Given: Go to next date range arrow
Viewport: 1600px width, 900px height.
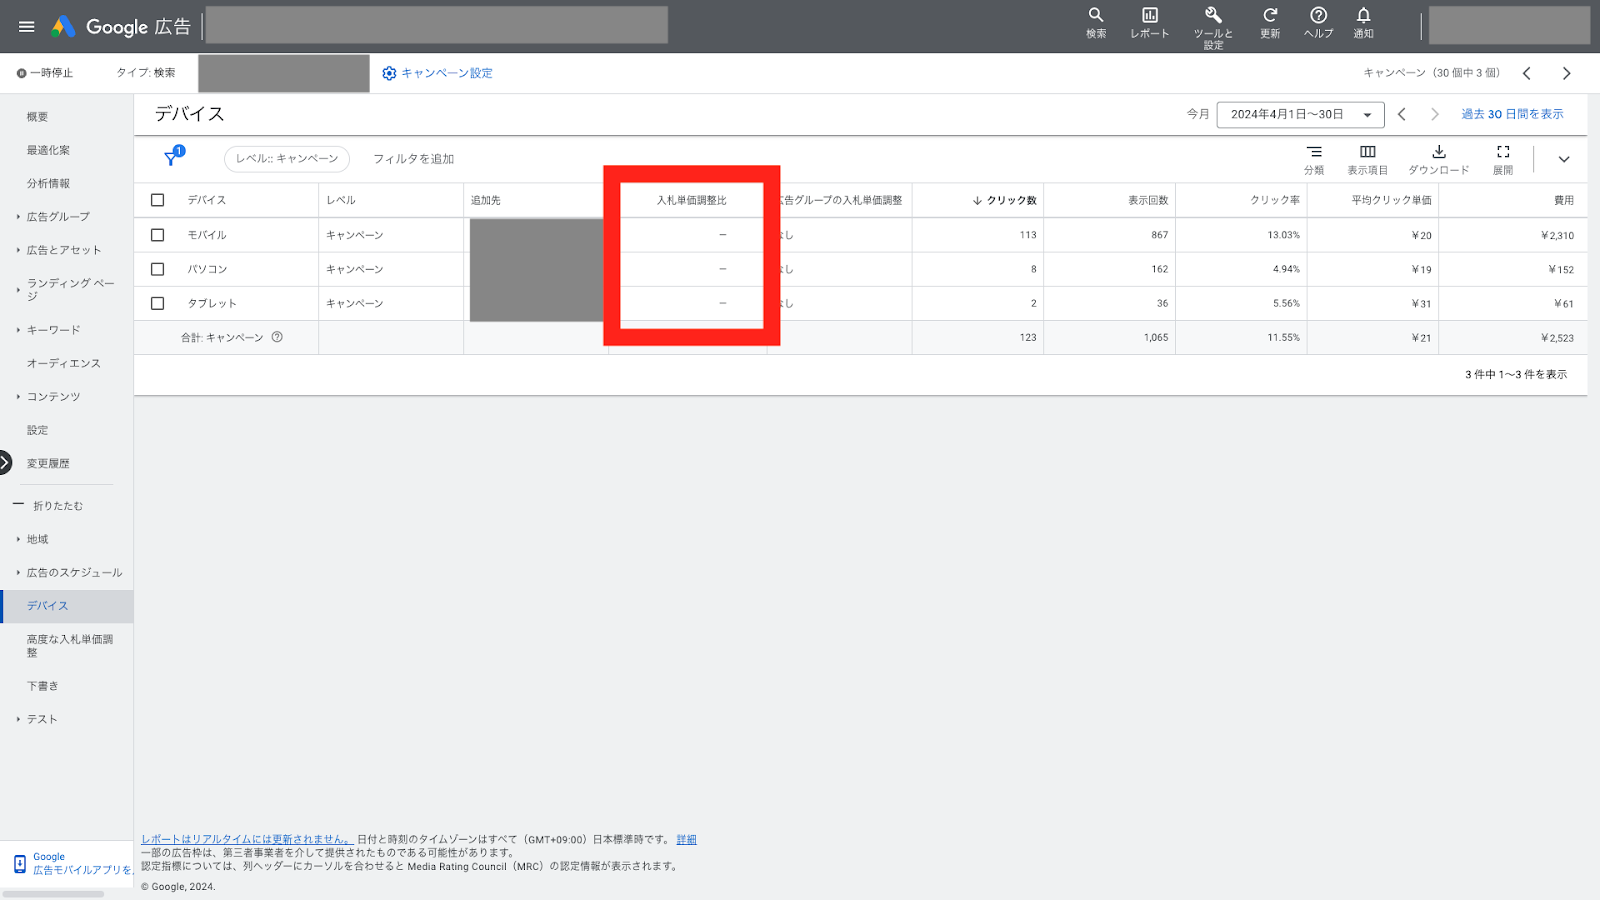Looking at the screenshot, I should 1435,114.
